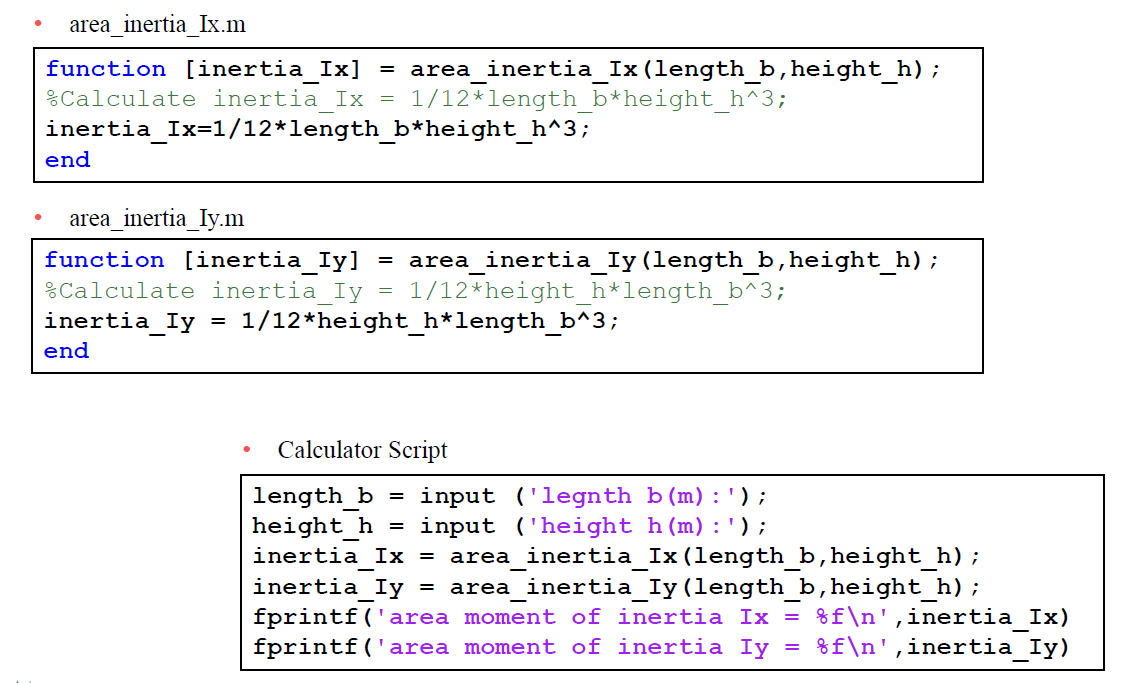
Task: Click the red bullet beside area_inertia_Ix.m
Action: (x=37, y=20)
